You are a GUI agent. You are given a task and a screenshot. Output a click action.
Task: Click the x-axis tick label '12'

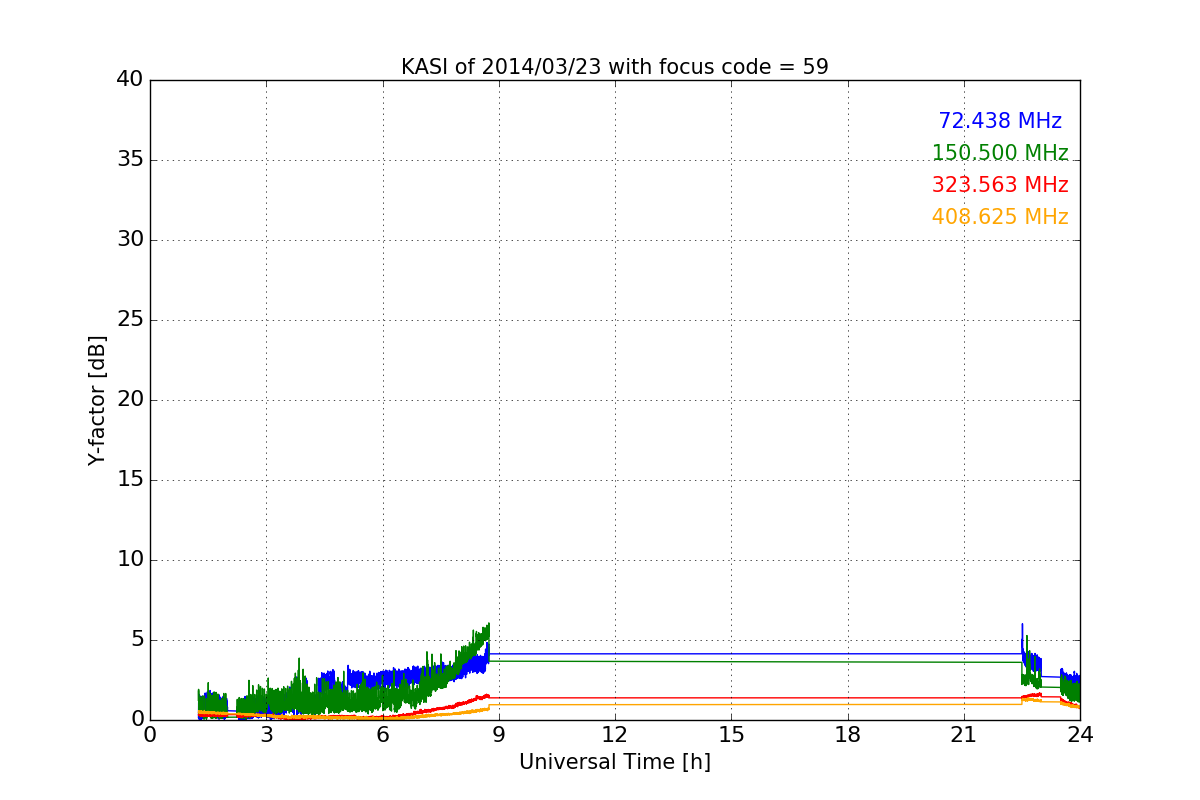click(x=615, y=735)
